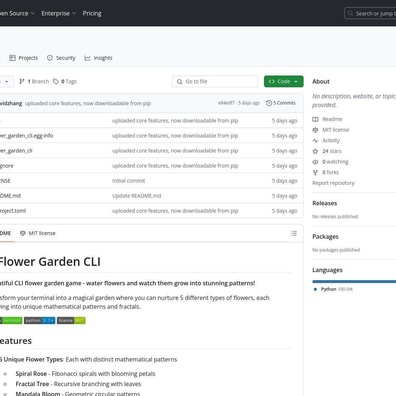Open the garden_cli.egg-info folder
Image resolution: width=396 pixels, height=396 pixels.
(26, 136)
